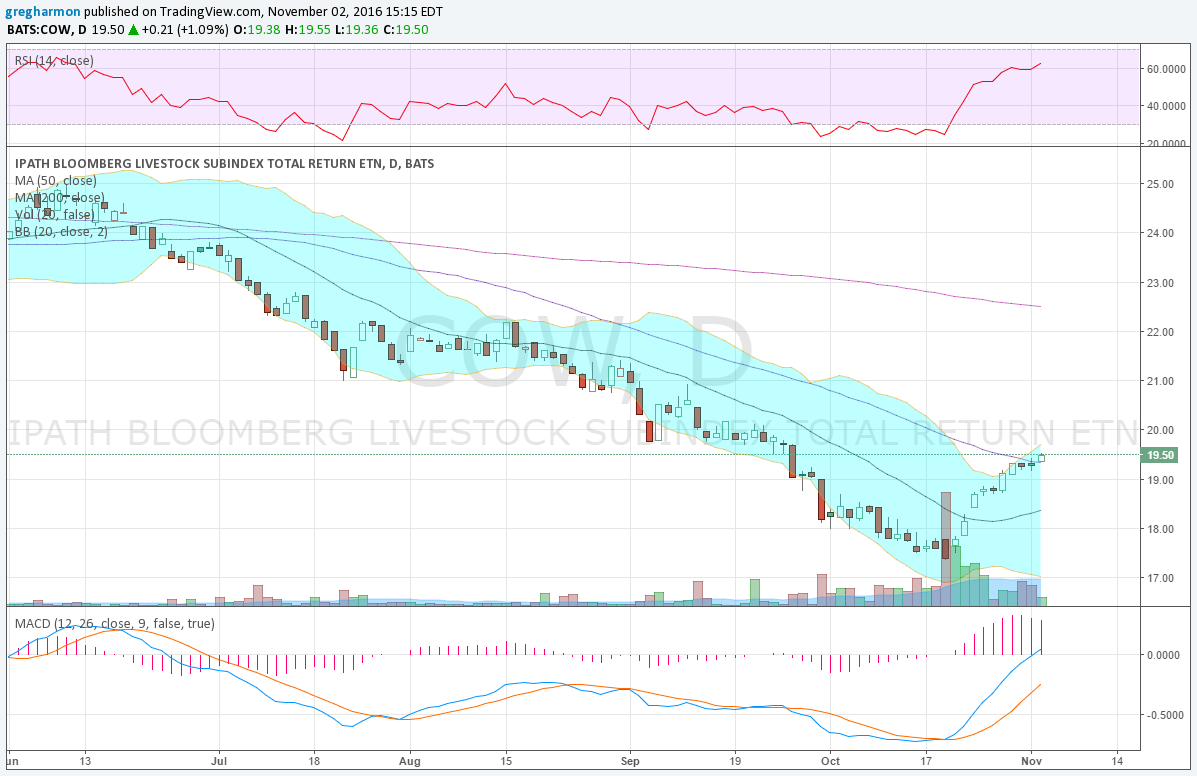Click the Oct date label on time axis
This screenshot has height=776, width=1197.
tap(831, 761)
